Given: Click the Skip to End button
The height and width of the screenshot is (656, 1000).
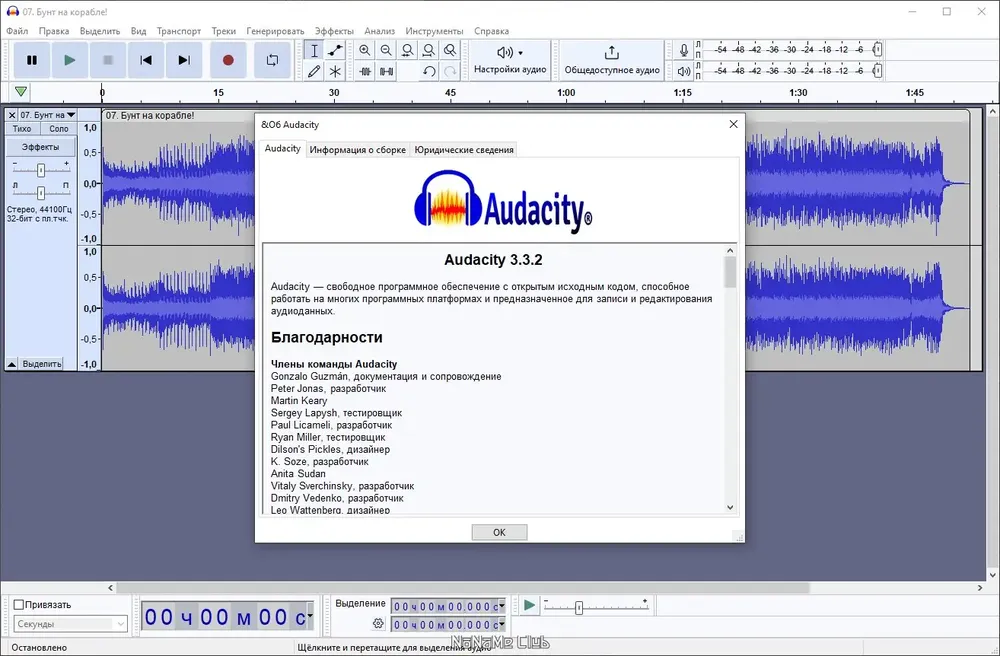Looking at the screenshot, I should [184, 60].
